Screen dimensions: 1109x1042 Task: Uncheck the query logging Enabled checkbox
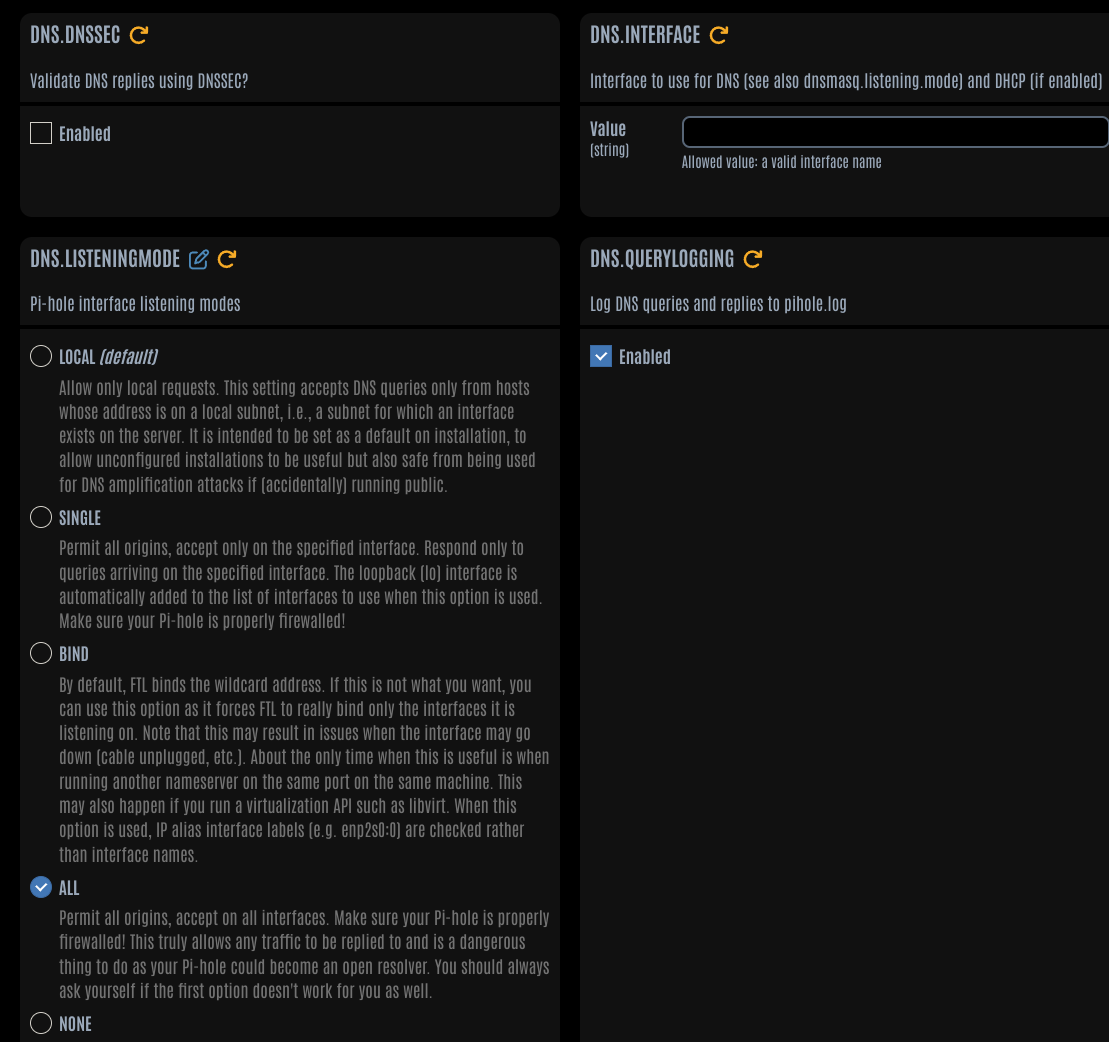tap(601, 356)
